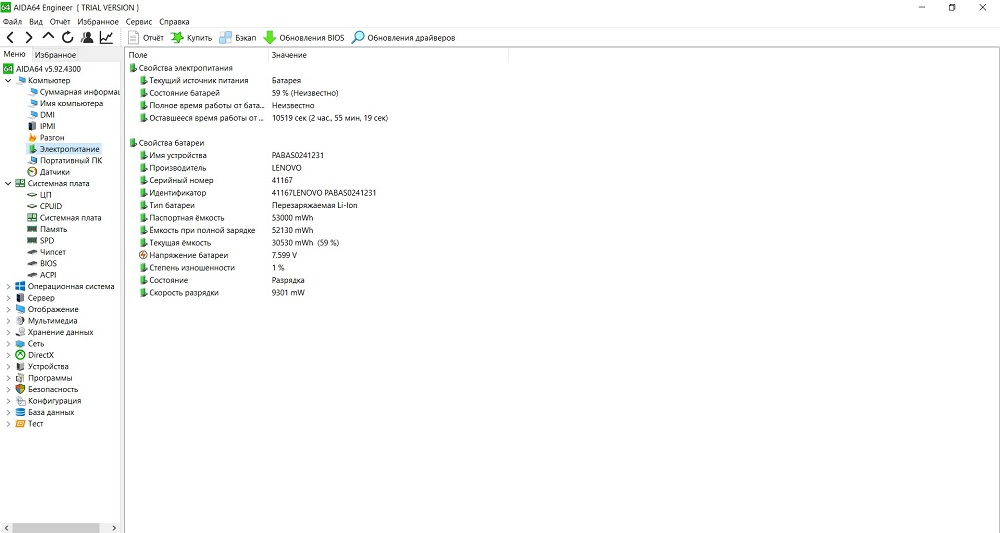
Task: Collapse the Системная плата tree group
Action: click(8, 184)
